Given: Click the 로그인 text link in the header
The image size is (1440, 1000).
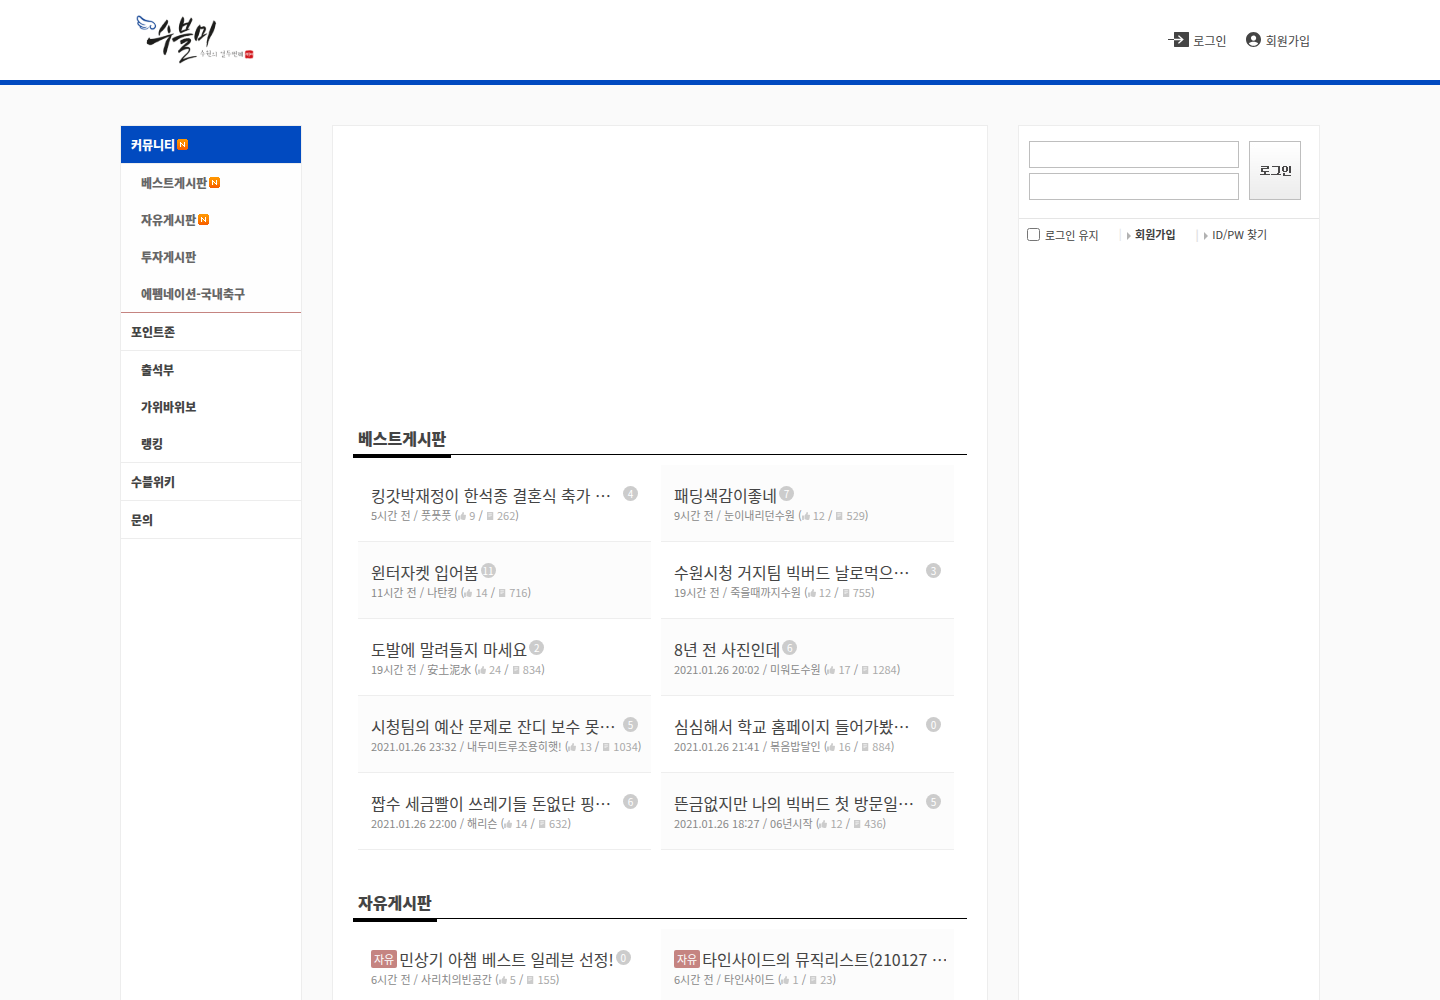Looking at the screenshot, I should coord(1209,41).
